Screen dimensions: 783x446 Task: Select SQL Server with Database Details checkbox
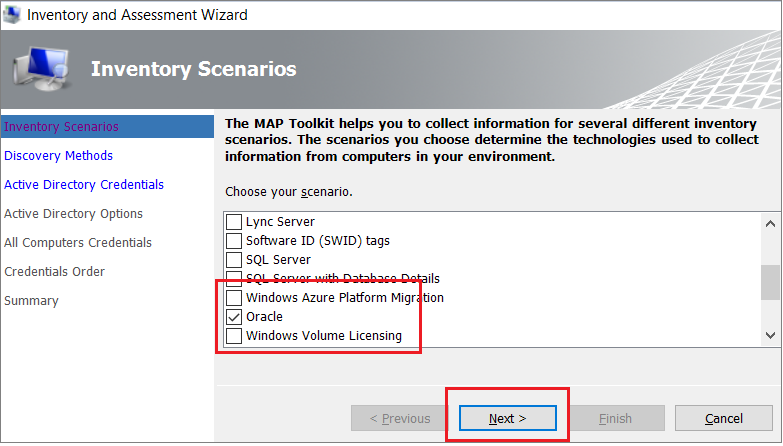click(x=233, y=279)
